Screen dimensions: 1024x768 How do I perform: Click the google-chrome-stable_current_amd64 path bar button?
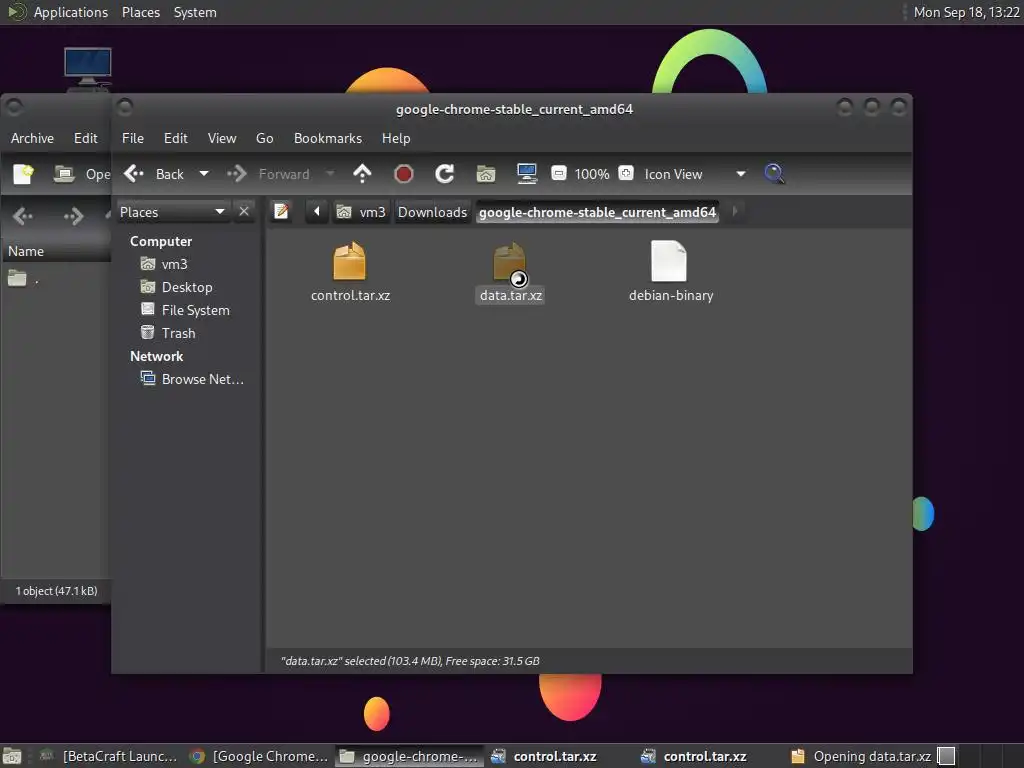coord(598,212)
